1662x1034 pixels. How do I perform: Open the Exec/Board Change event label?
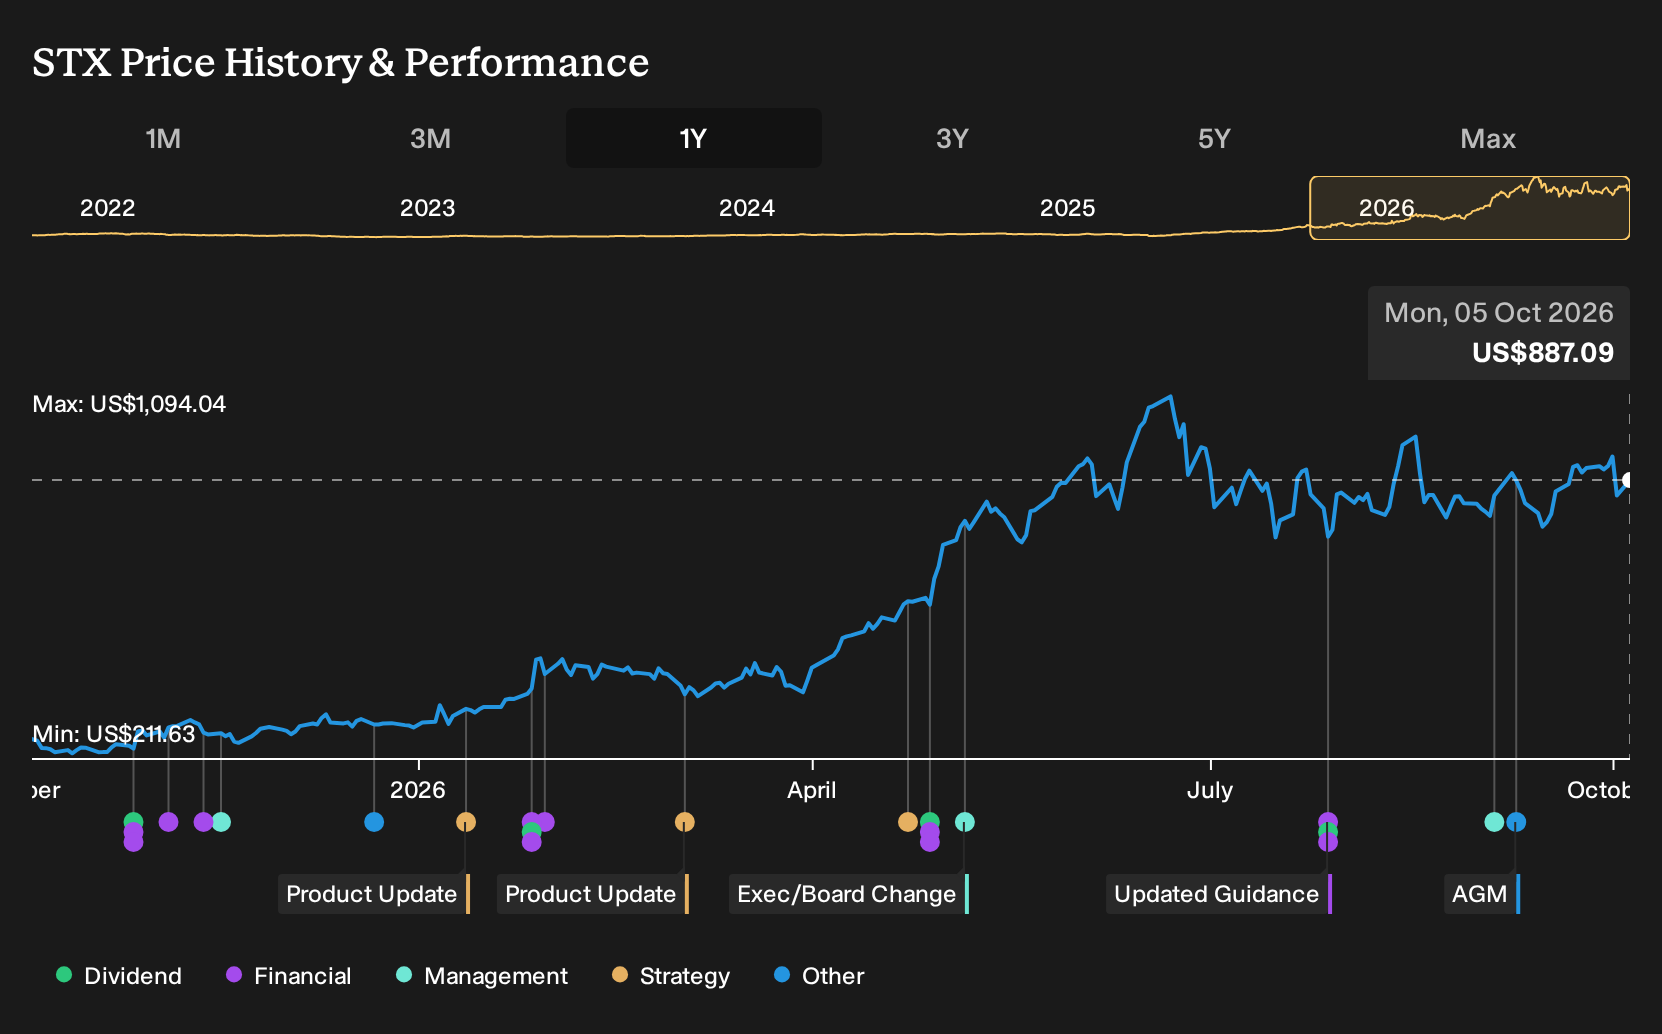[849, 894]
